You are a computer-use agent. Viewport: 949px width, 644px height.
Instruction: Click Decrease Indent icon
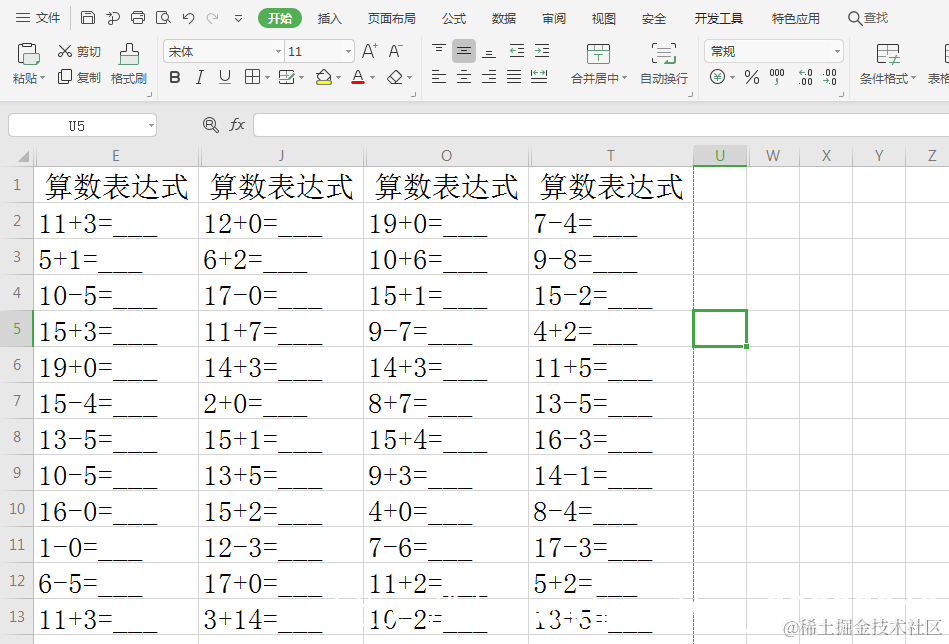pyautogui.click(x=517, y=51)
